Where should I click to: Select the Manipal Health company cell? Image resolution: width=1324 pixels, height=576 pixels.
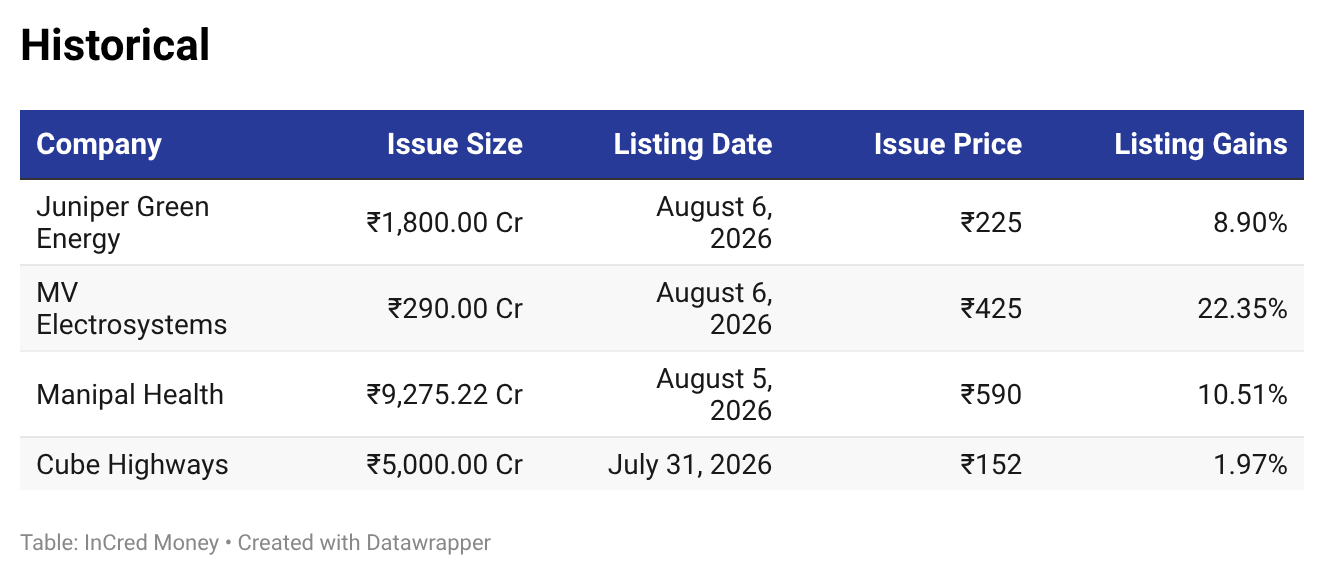click(130, 394)
